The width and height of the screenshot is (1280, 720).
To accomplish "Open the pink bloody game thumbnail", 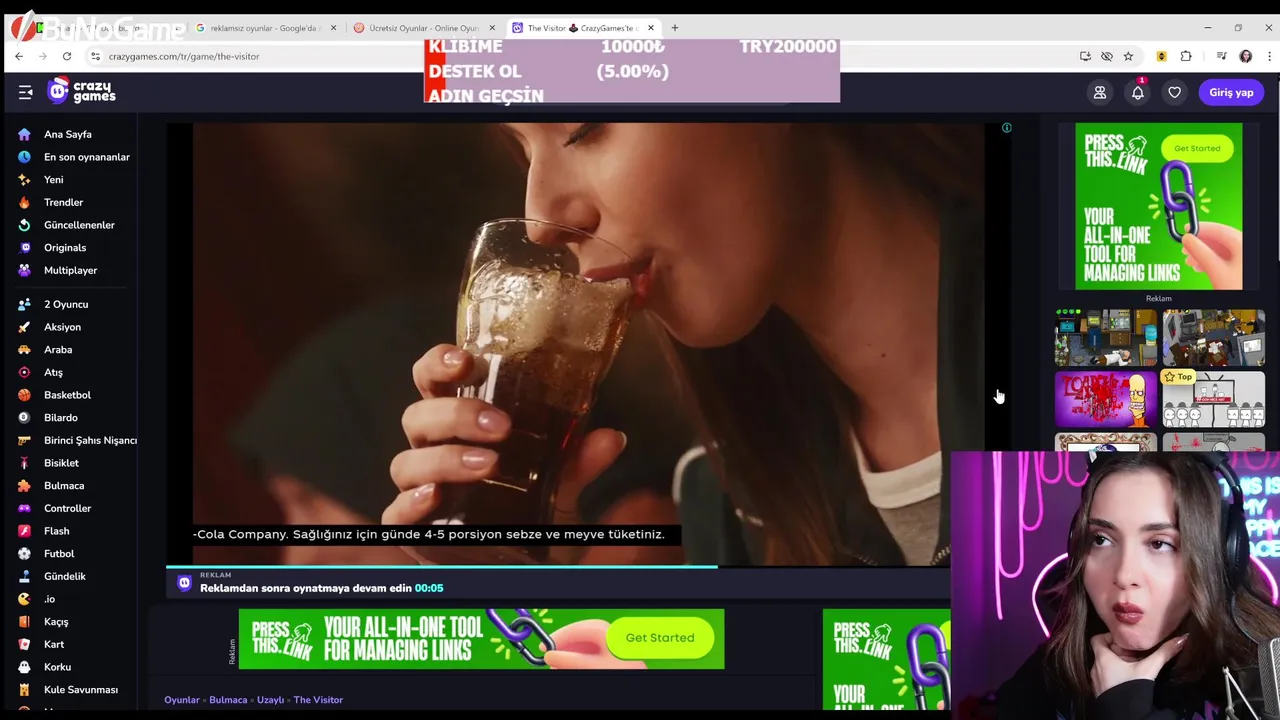I will tap(1106, 399).
